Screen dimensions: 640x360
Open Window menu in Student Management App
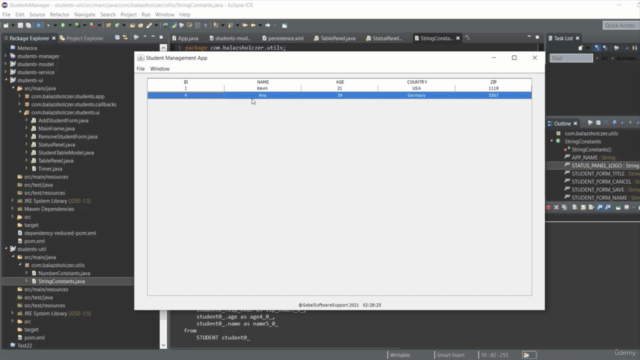tap(160, 69)
